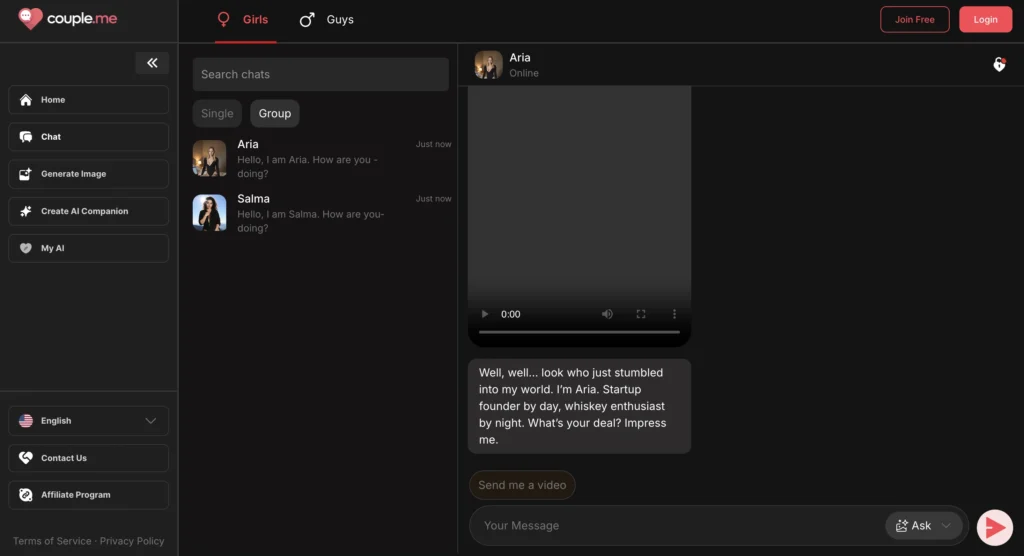This screenshot has height=556, width=1024.
Task: Switch to the Guys tab
Action: [x=327, y=20]
